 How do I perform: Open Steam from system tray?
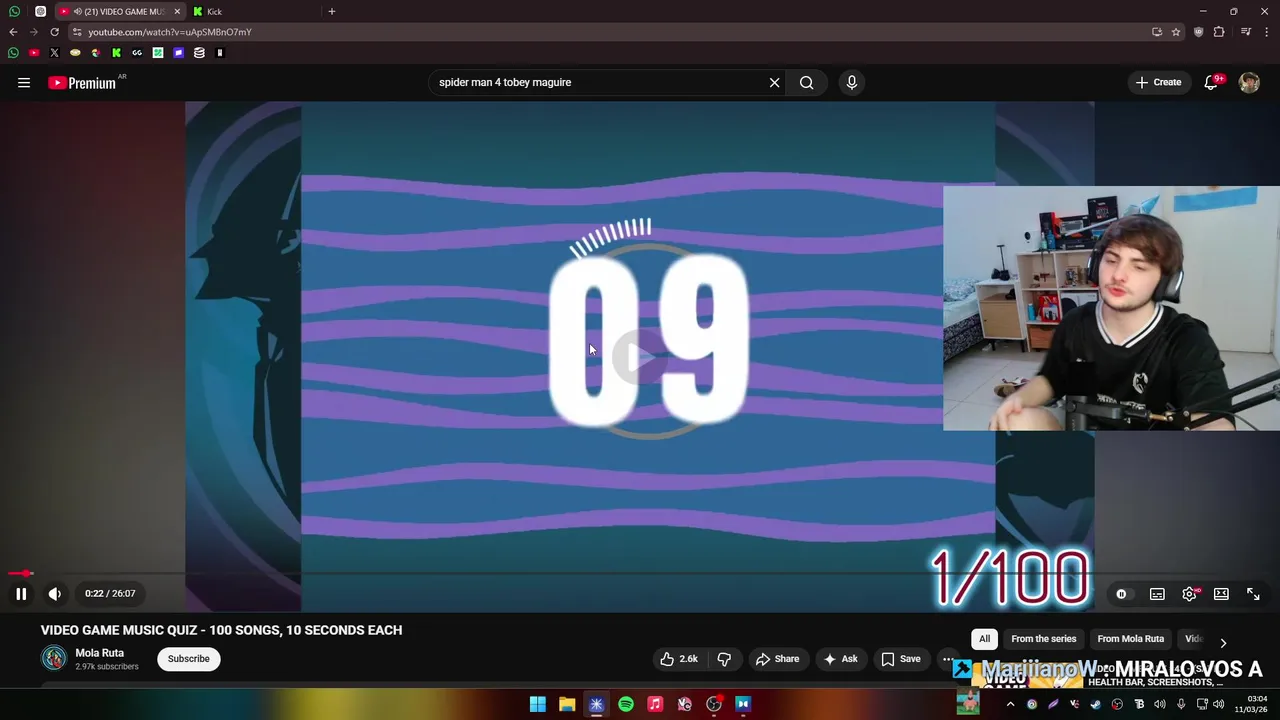click(1096, 704)
